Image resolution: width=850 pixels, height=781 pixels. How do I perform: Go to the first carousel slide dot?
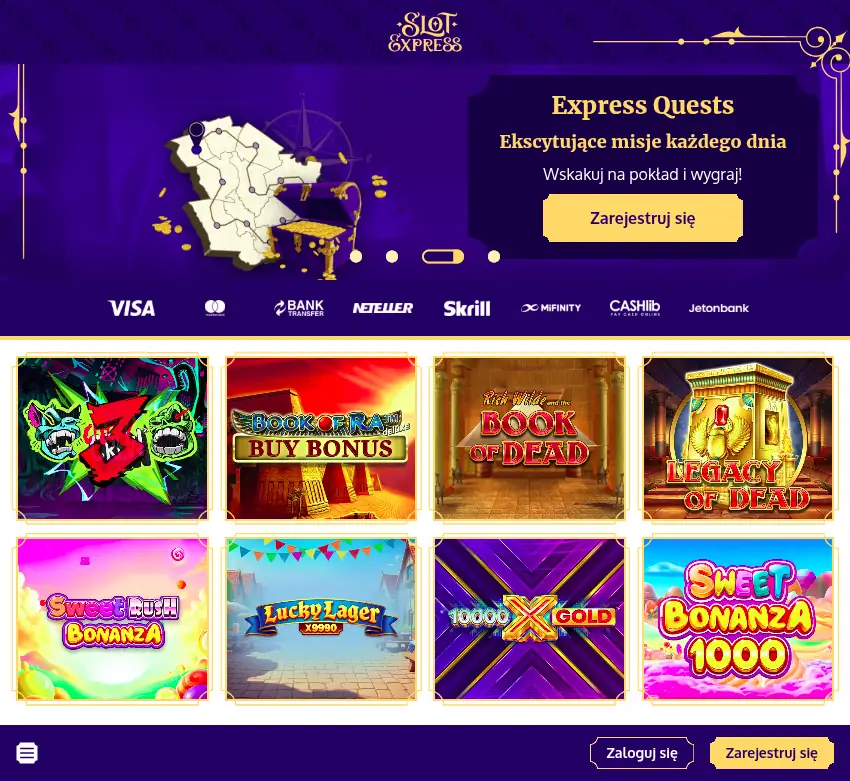tap(356, 256)
